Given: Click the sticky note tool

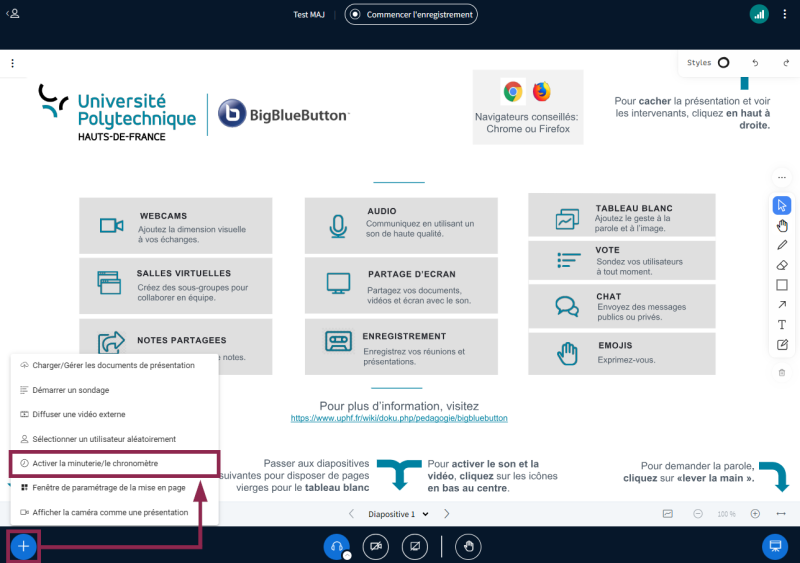Looking at the screenshot, I should 782,345.
